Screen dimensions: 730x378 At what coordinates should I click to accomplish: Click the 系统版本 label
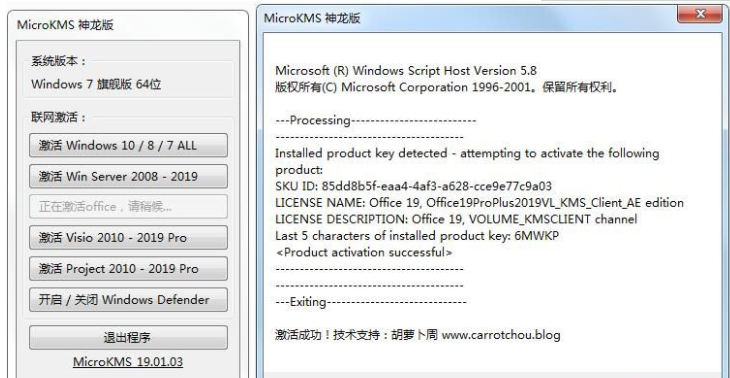click(59, 61)
